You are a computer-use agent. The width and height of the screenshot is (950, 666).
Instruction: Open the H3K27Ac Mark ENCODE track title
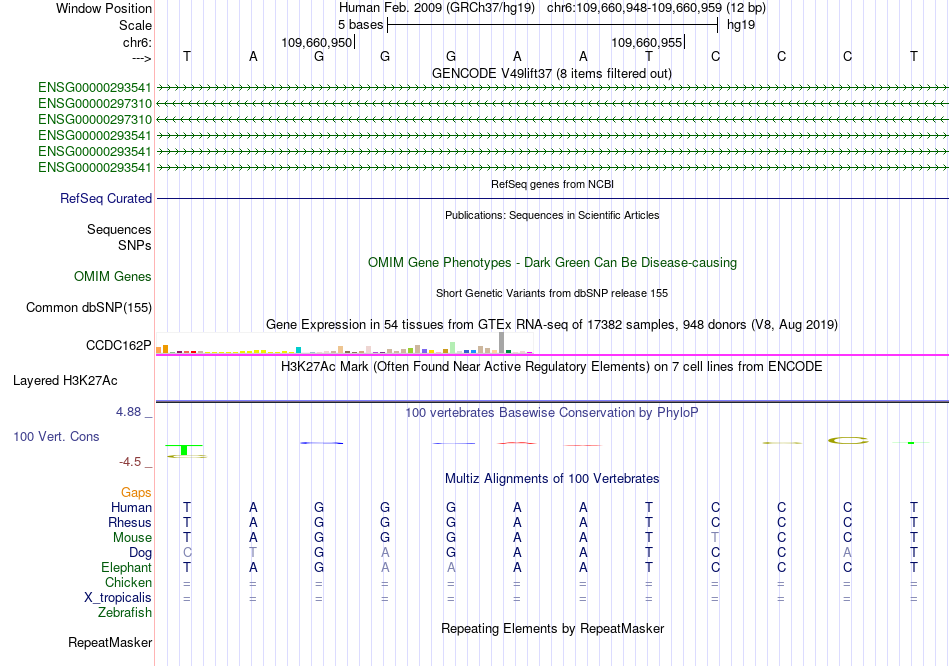(551, 367)
